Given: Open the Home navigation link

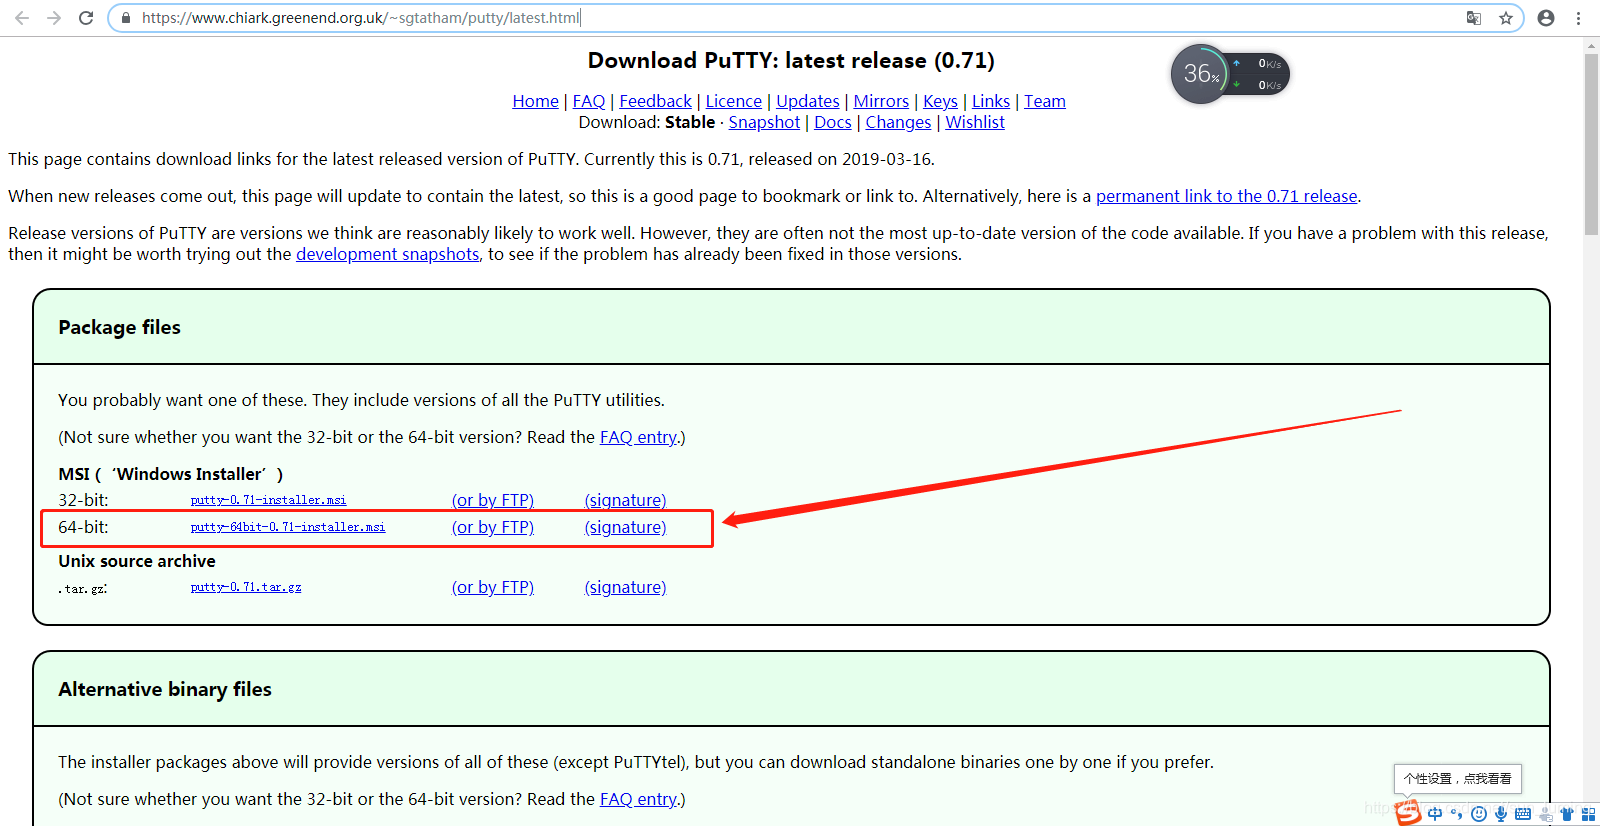Looking at the screenshot, I should (535, 101).
